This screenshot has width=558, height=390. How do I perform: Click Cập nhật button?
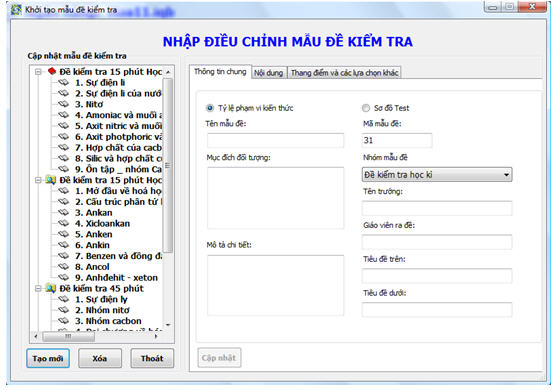click(219, 358)
